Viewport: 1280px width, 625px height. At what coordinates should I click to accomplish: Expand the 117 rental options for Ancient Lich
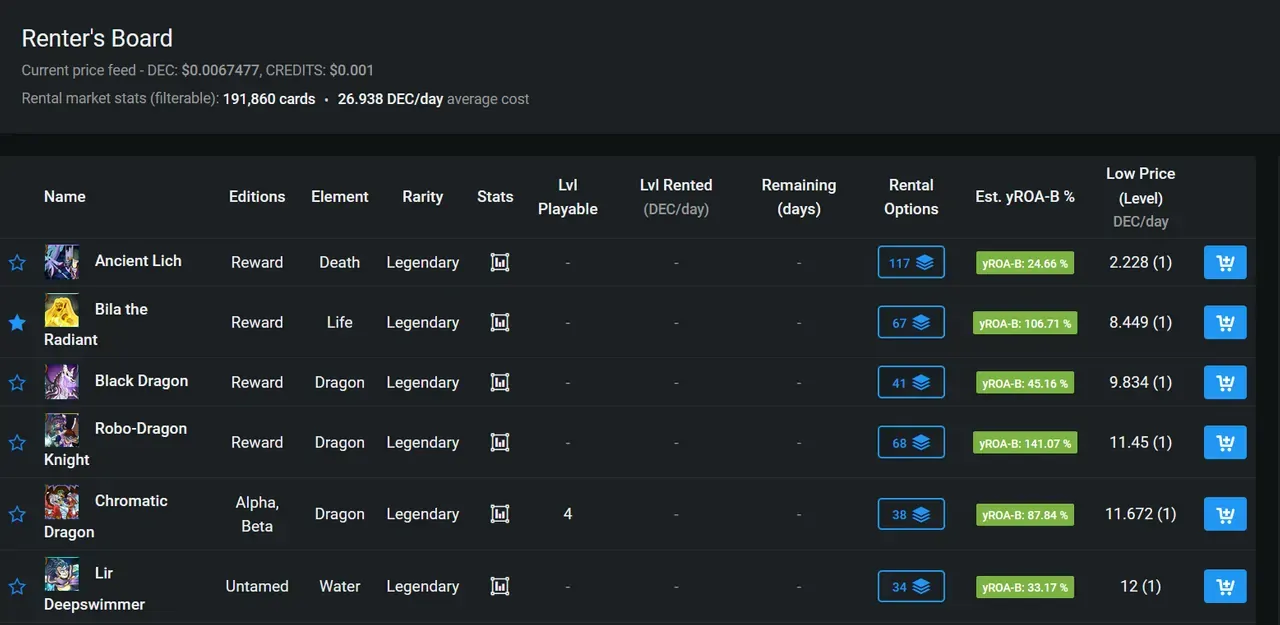pos(911,263)
